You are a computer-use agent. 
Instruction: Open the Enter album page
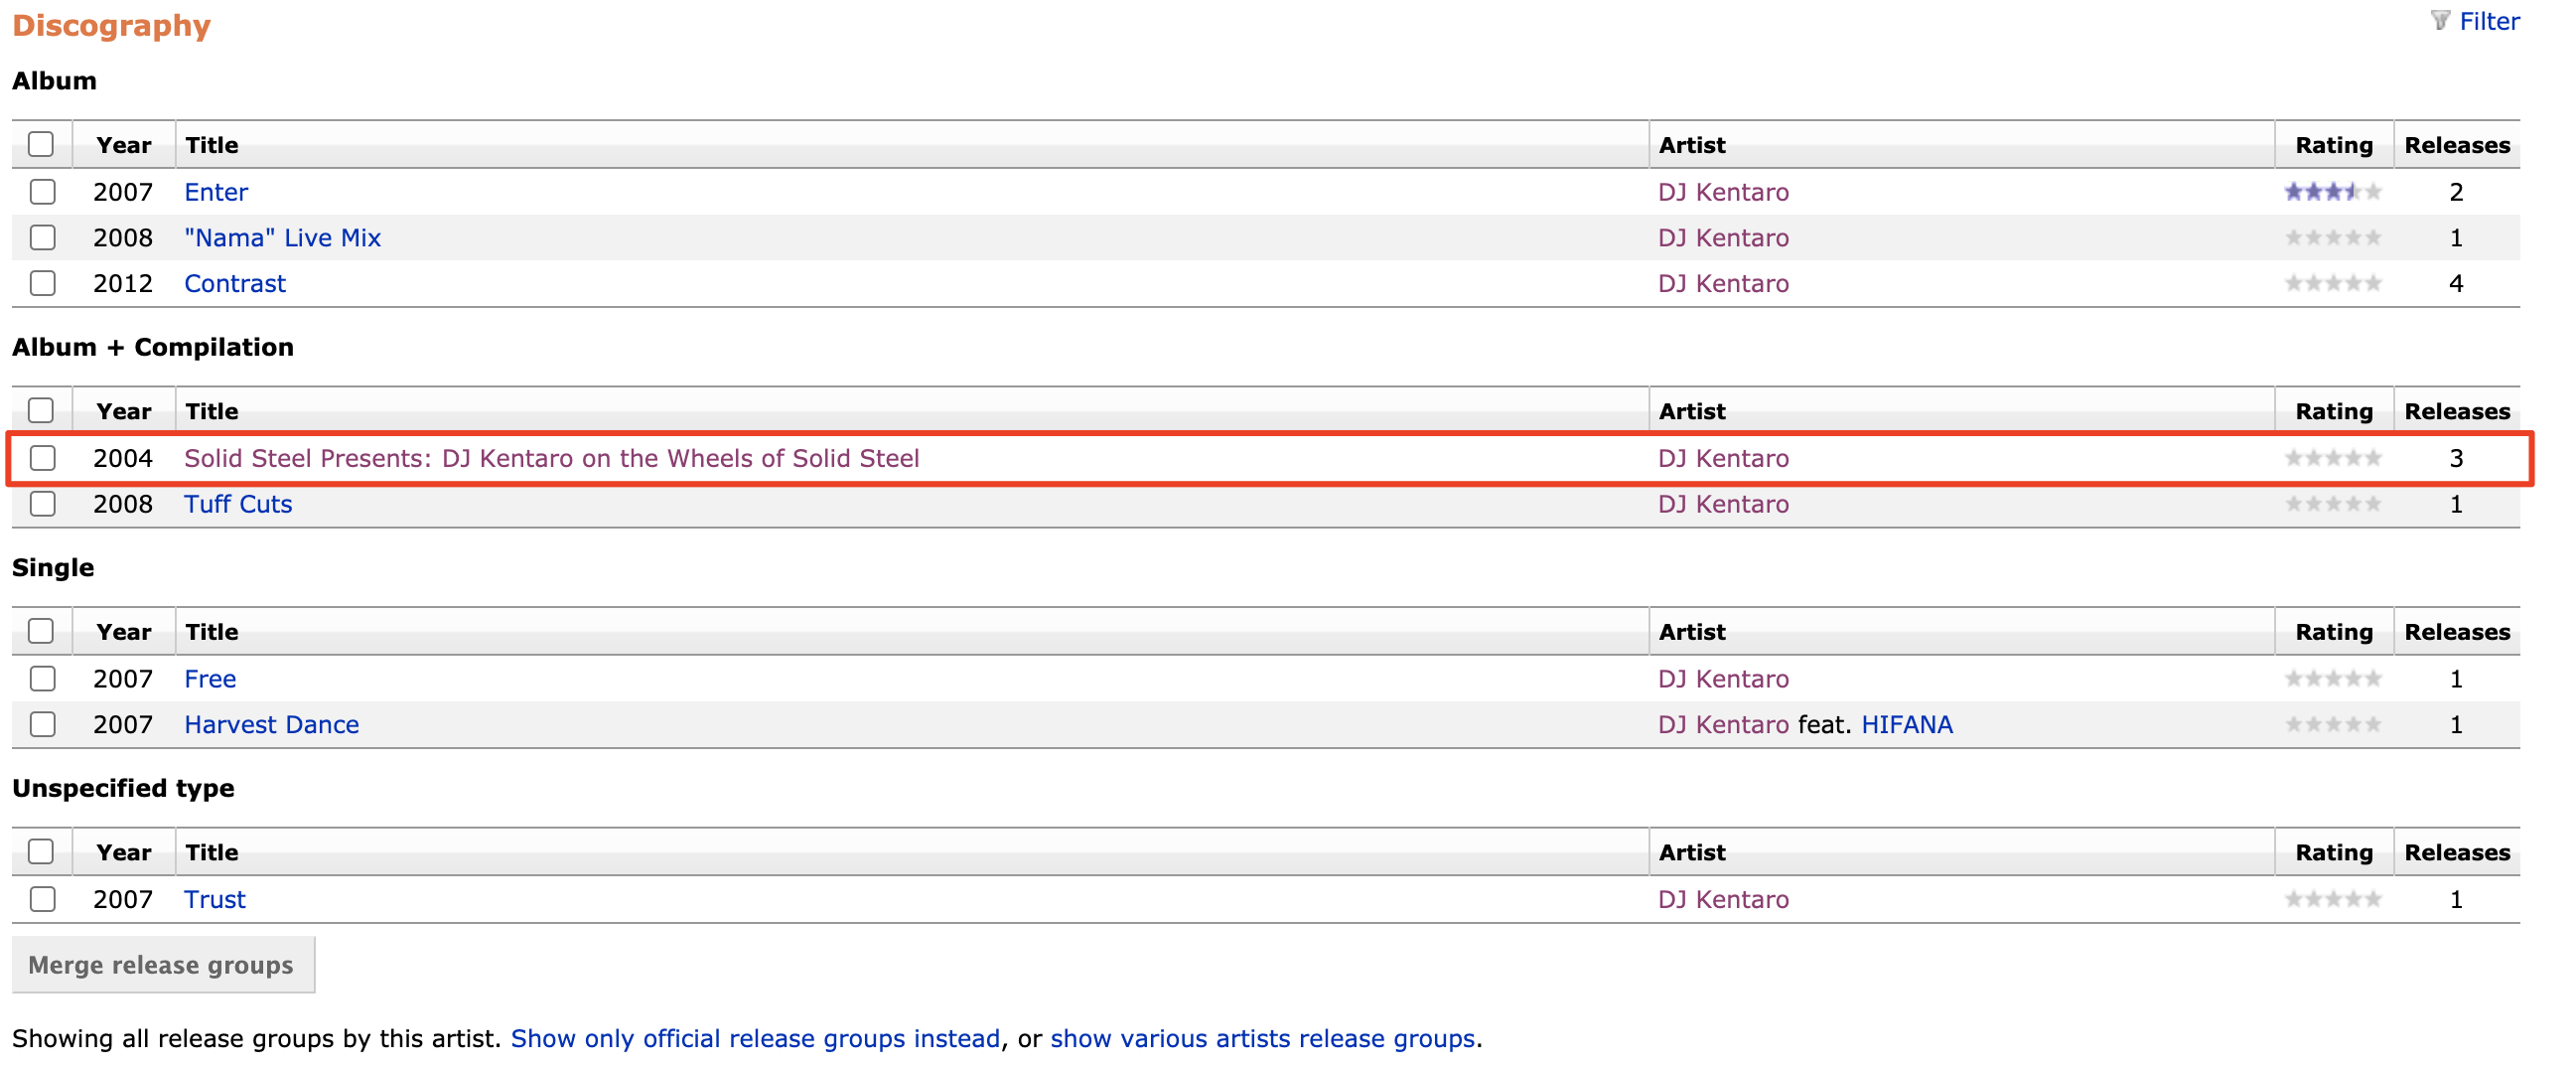click(x=216, y=192)
